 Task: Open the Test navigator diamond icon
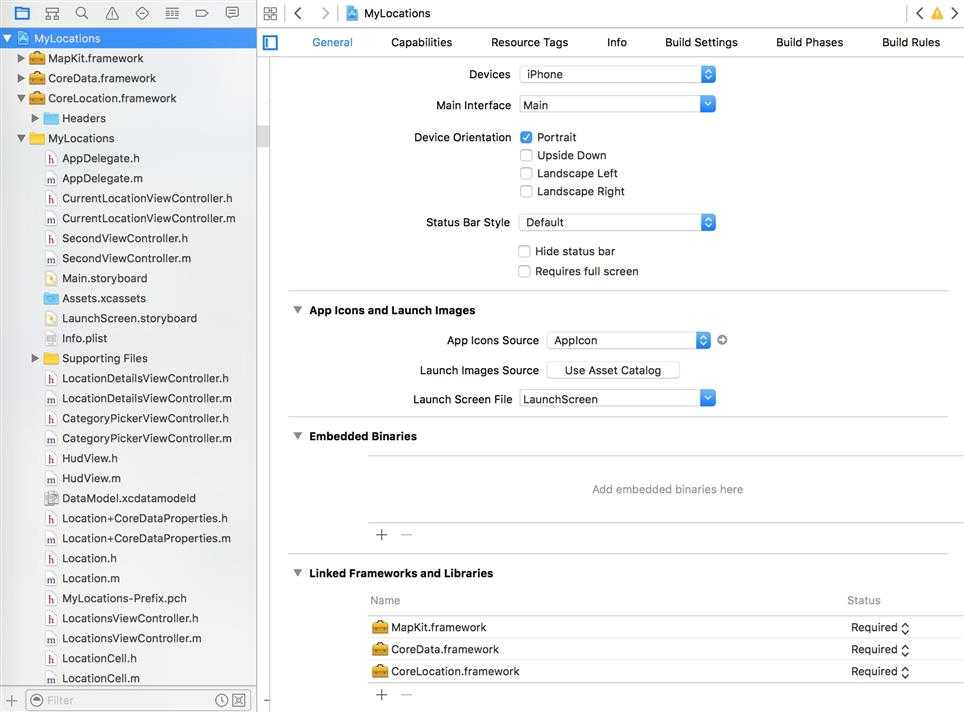(x=142, y=13)
